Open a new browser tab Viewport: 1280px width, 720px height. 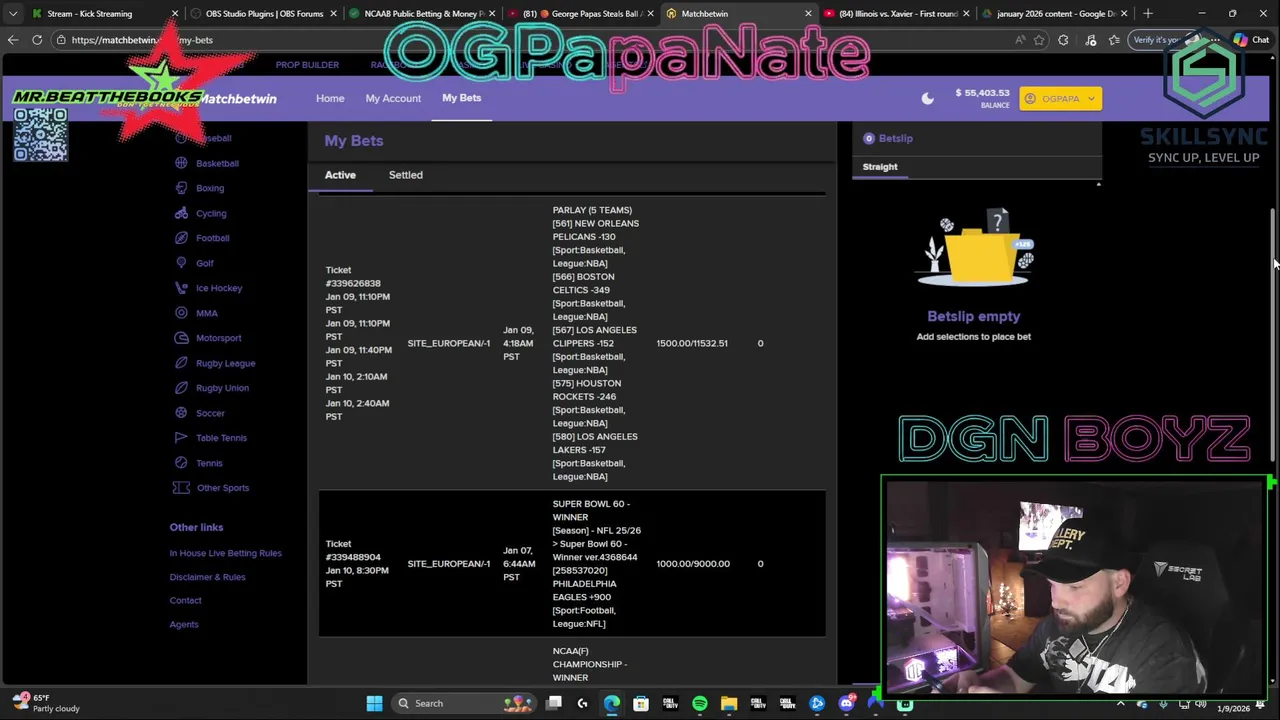1148,14
